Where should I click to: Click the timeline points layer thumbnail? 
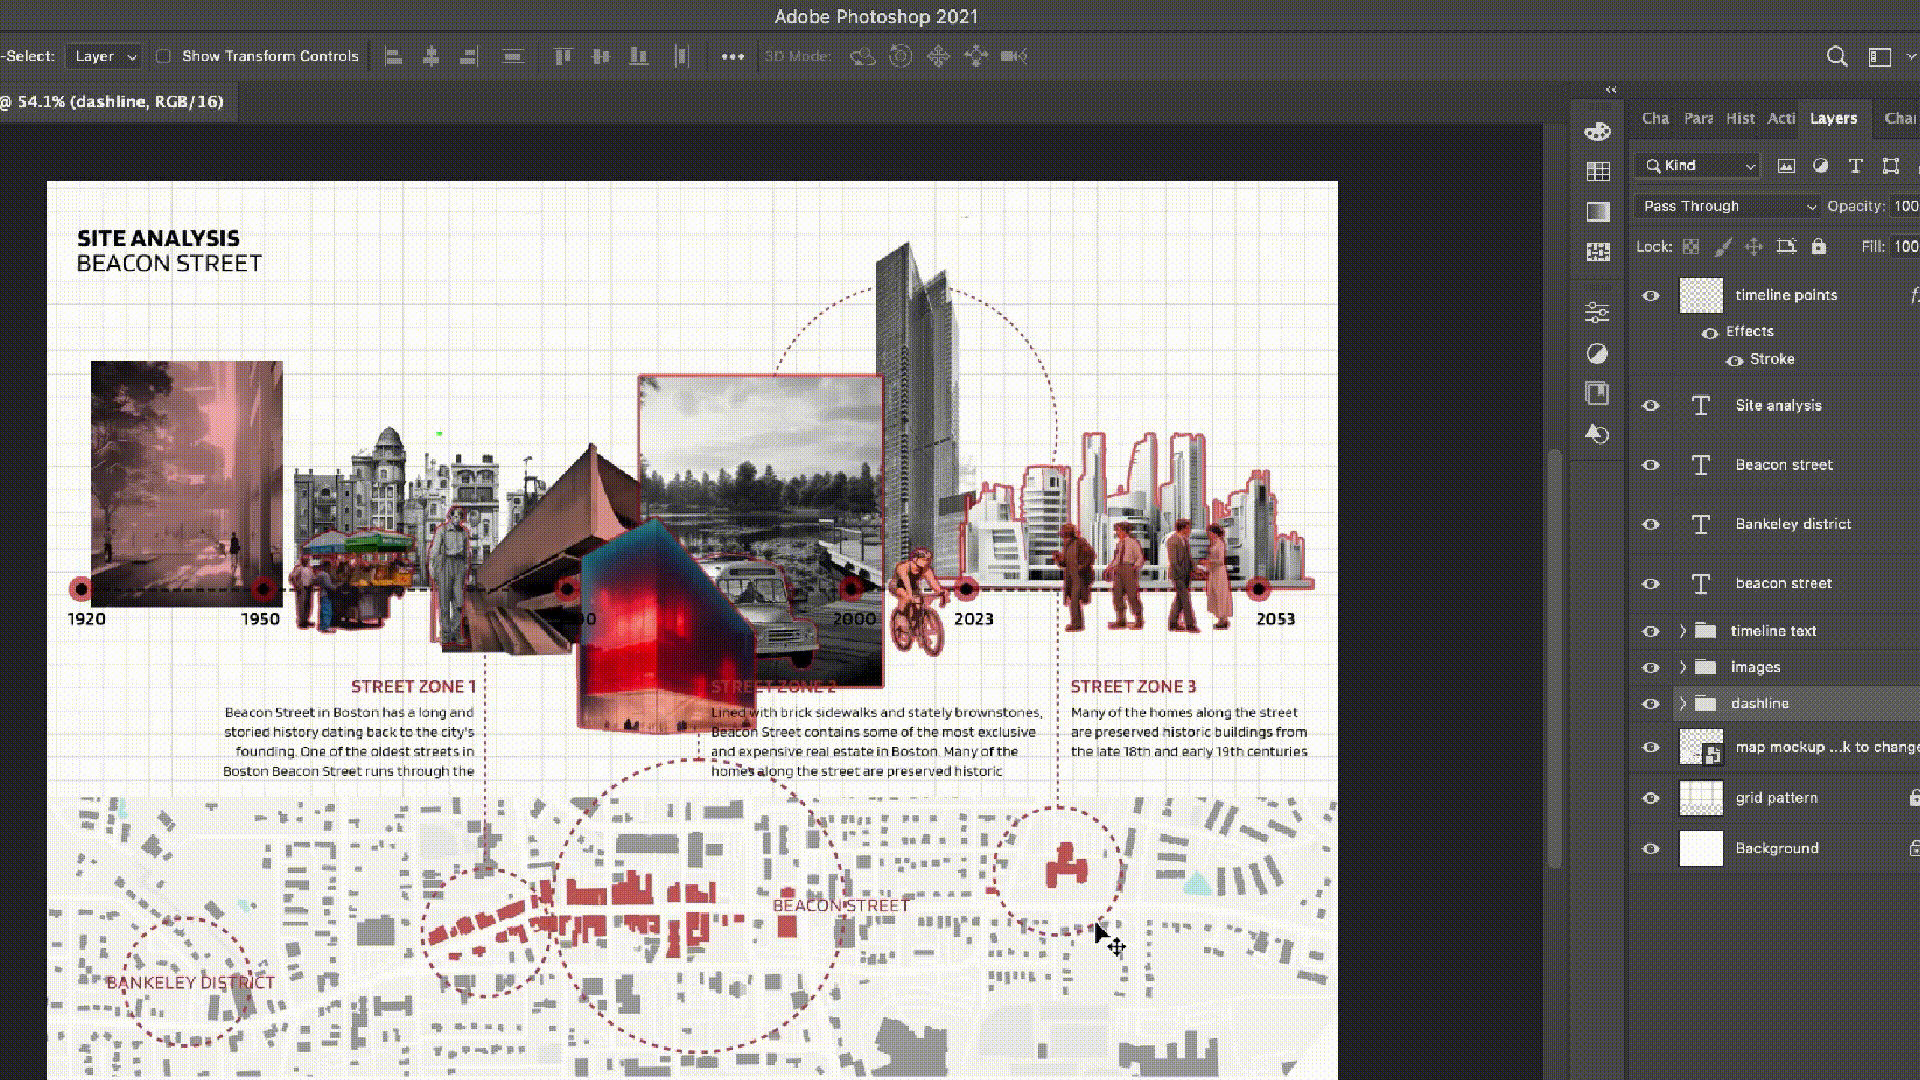1701,296
